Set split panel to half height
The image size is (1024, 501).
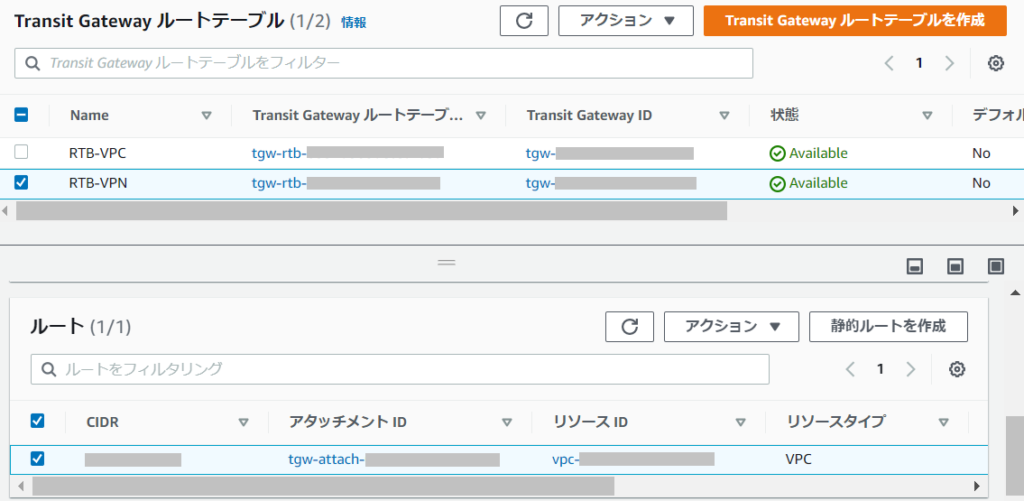(x=955, y=266)
